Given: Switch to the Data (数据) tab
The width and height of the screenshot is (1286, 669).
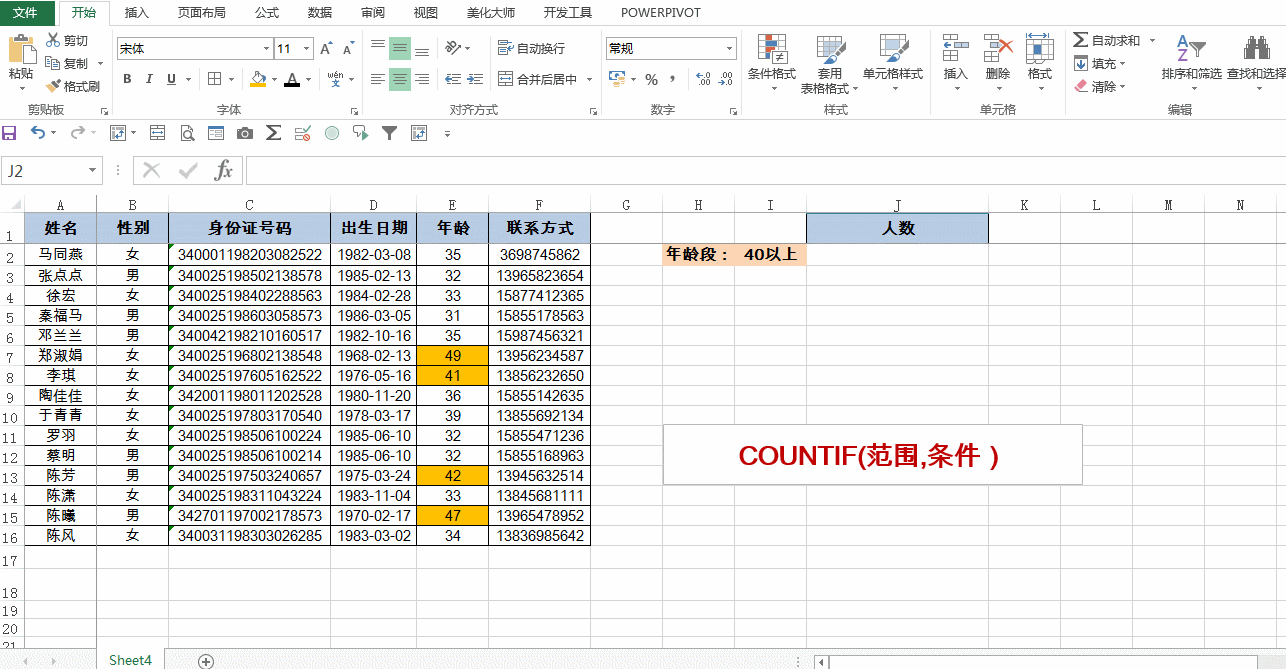Looking at the screenshot, I should click(320, 13).
